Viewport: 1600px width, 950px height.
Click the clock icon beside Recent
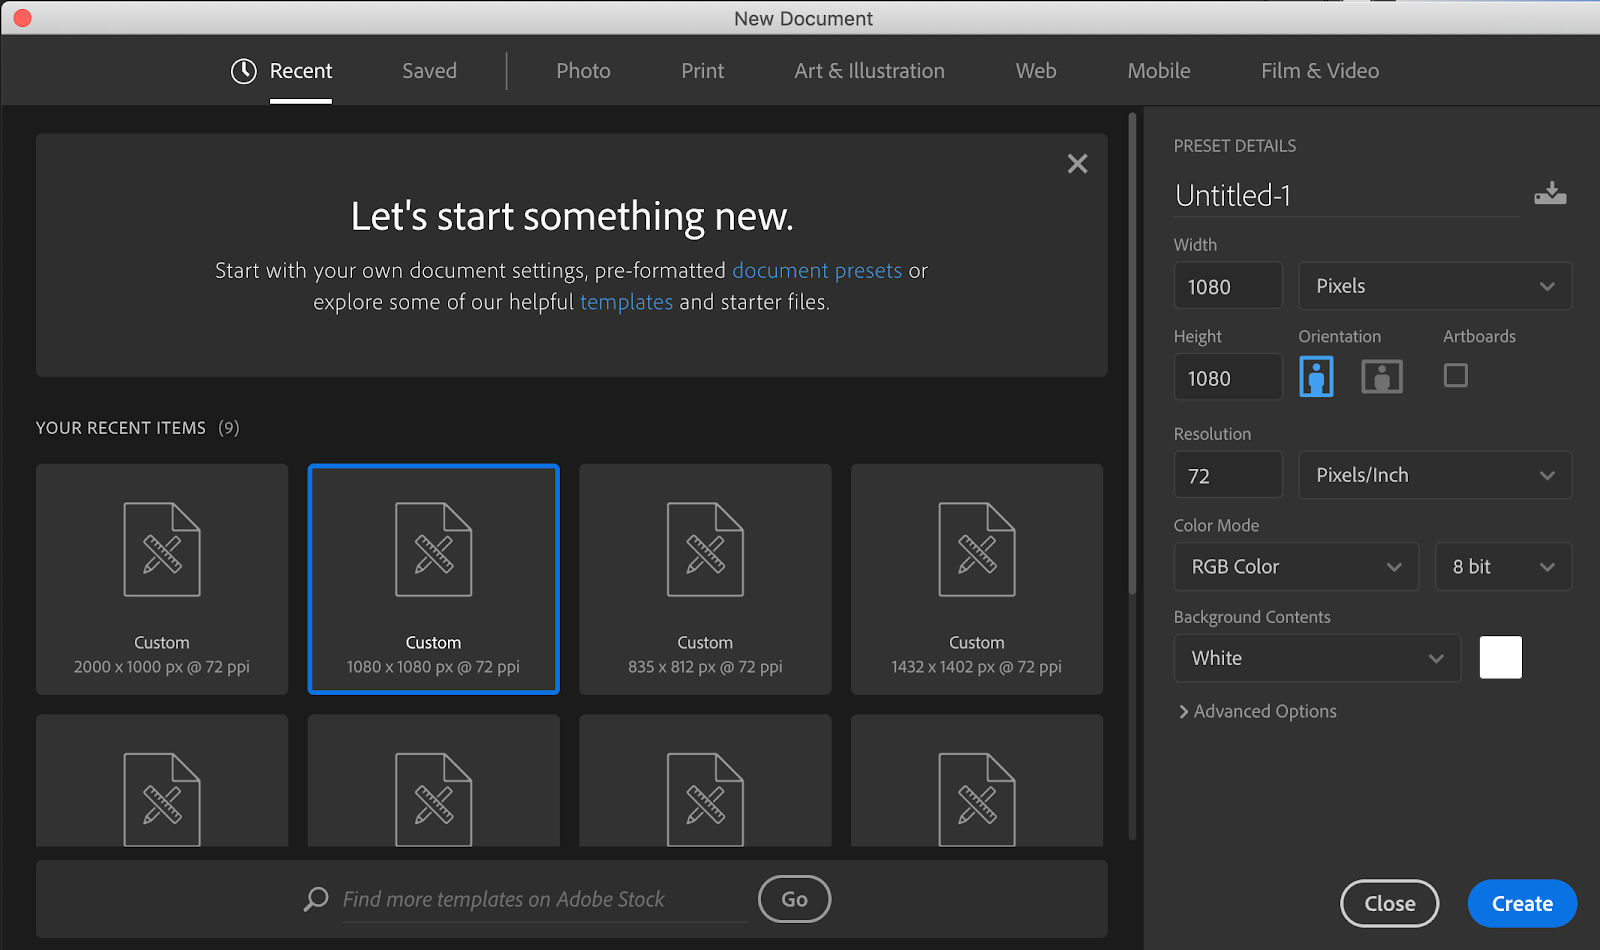[x=244, y=71]
